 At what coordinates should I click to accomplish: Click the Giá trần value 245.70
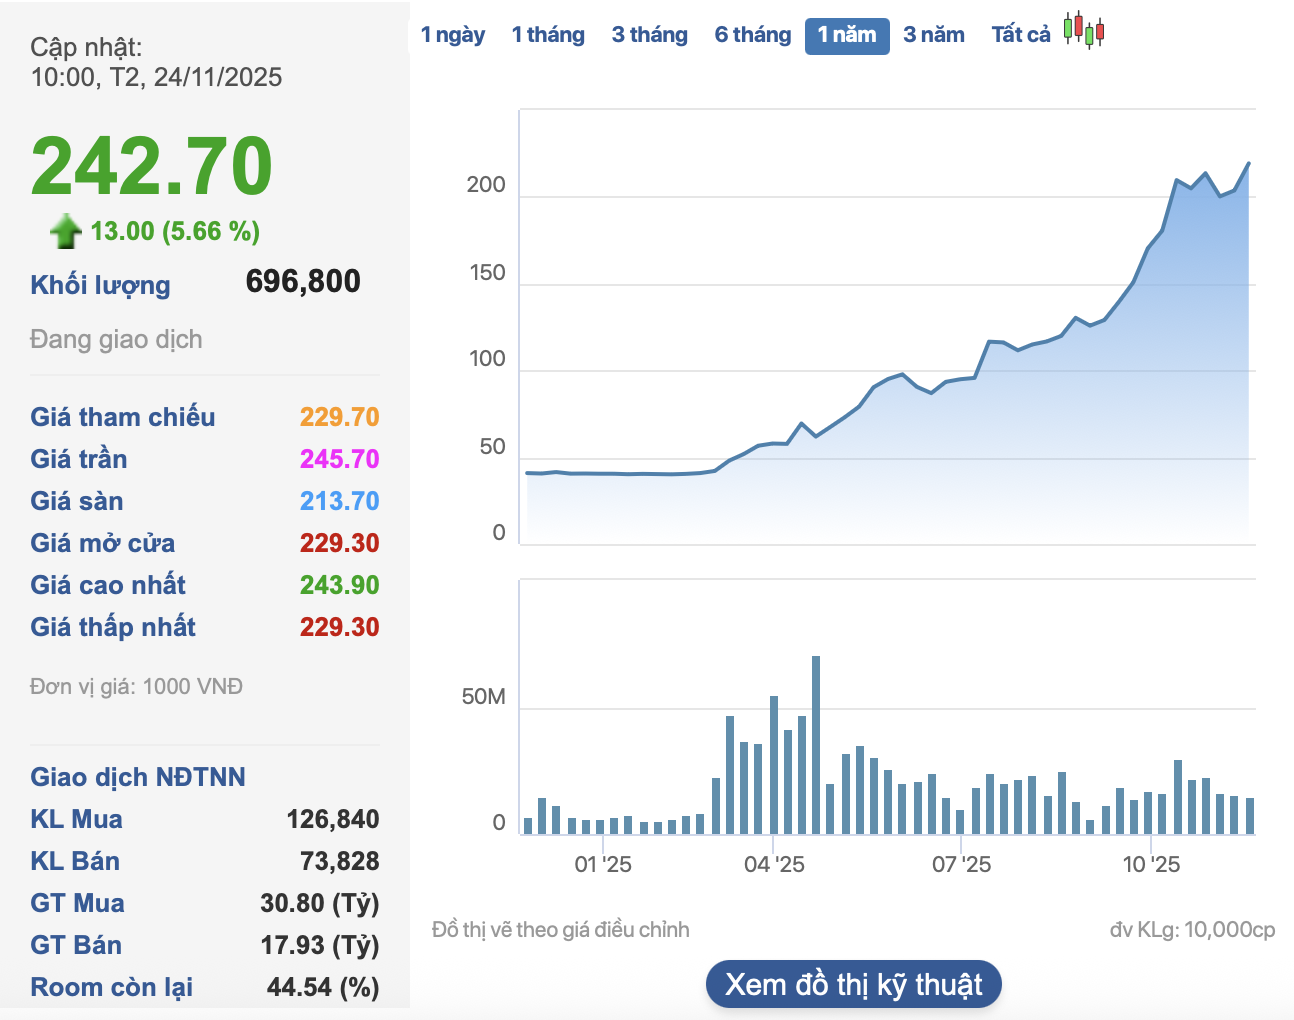339,459
